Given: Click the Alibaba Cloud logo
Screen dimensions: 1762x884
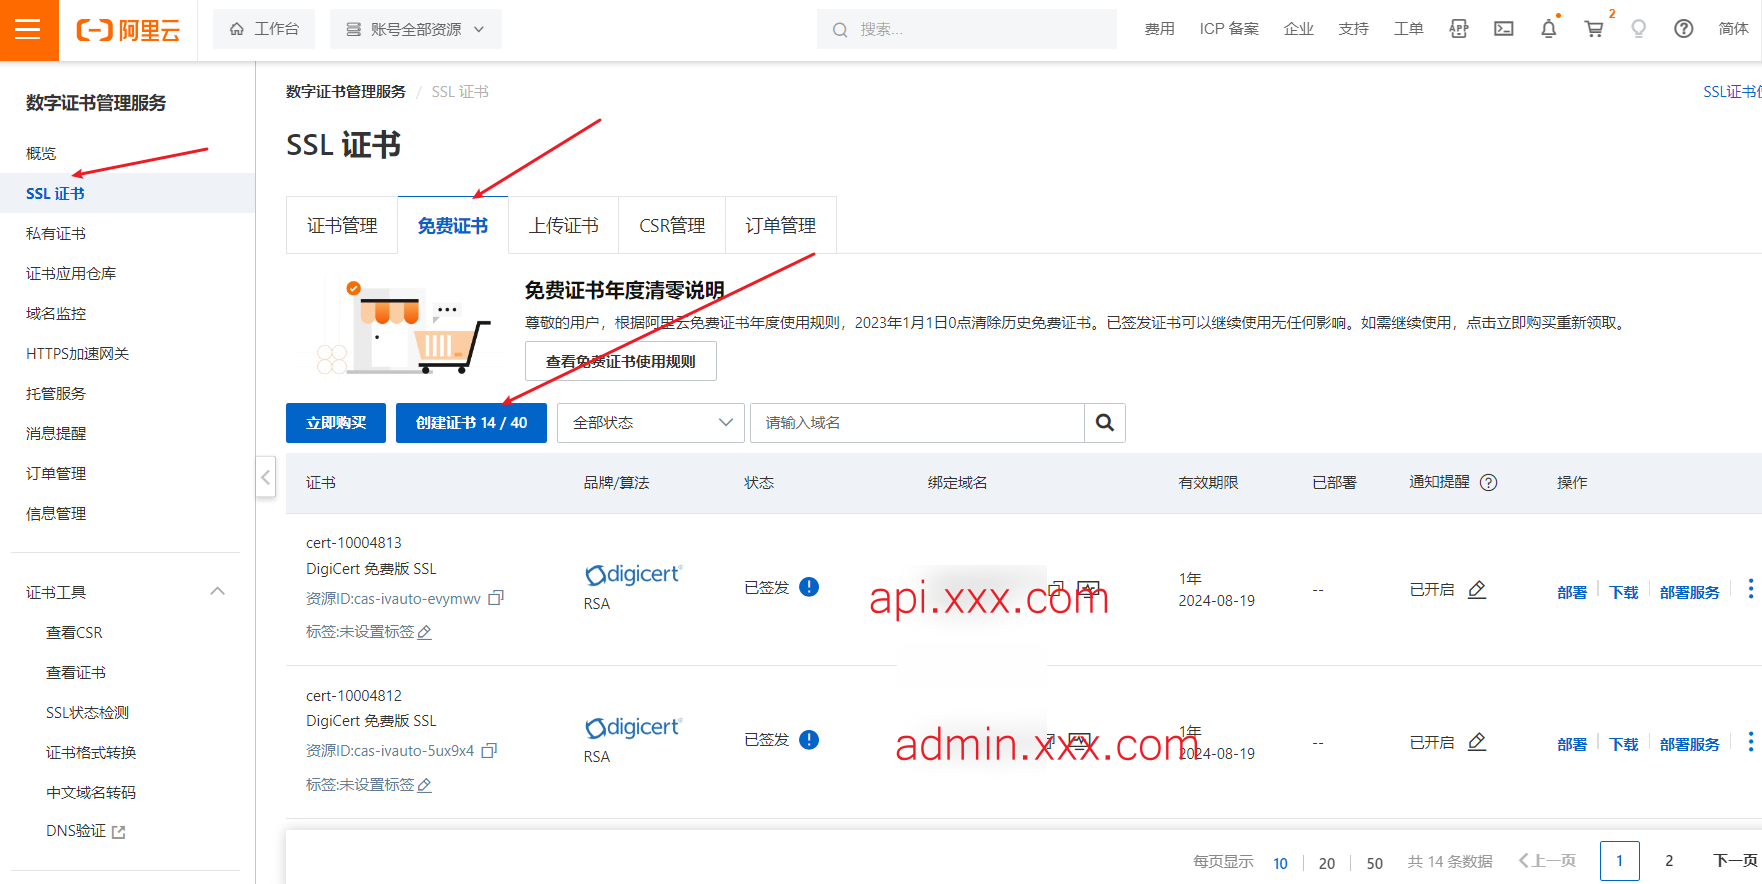Looking at the screenshot, I should click(x=128, y=30).
